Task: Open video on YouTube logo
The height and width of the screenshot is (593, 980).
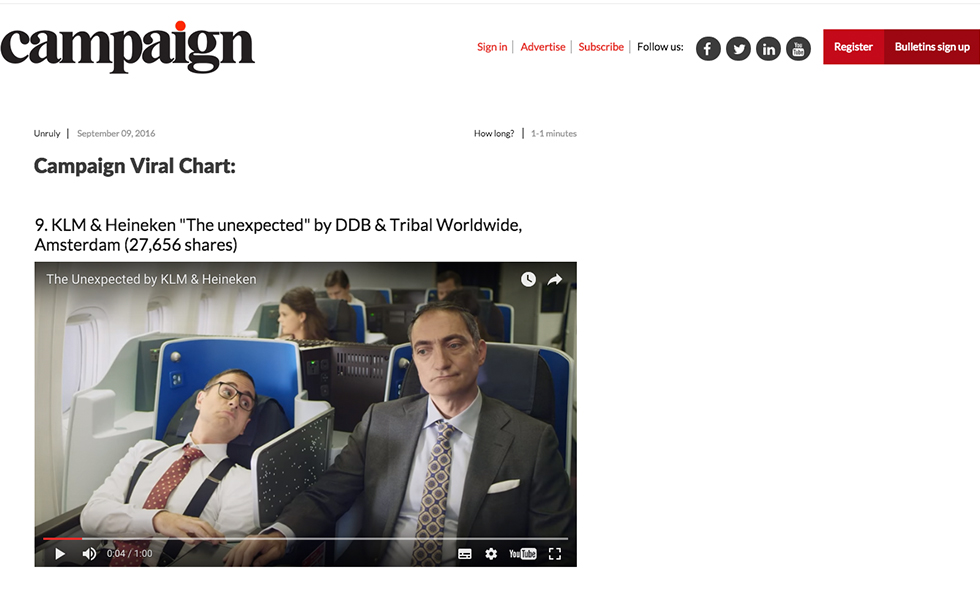Action: coord(522,554)
